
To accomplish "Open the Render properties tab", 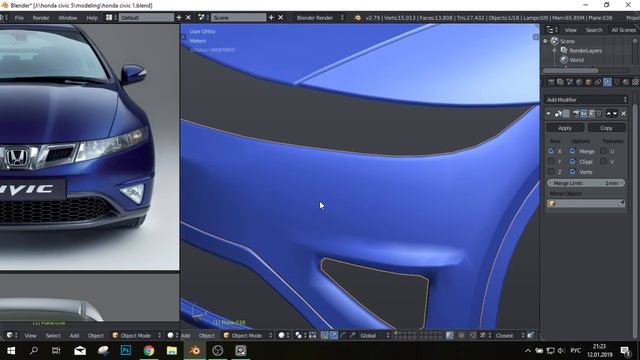I will tap(551, 82).
